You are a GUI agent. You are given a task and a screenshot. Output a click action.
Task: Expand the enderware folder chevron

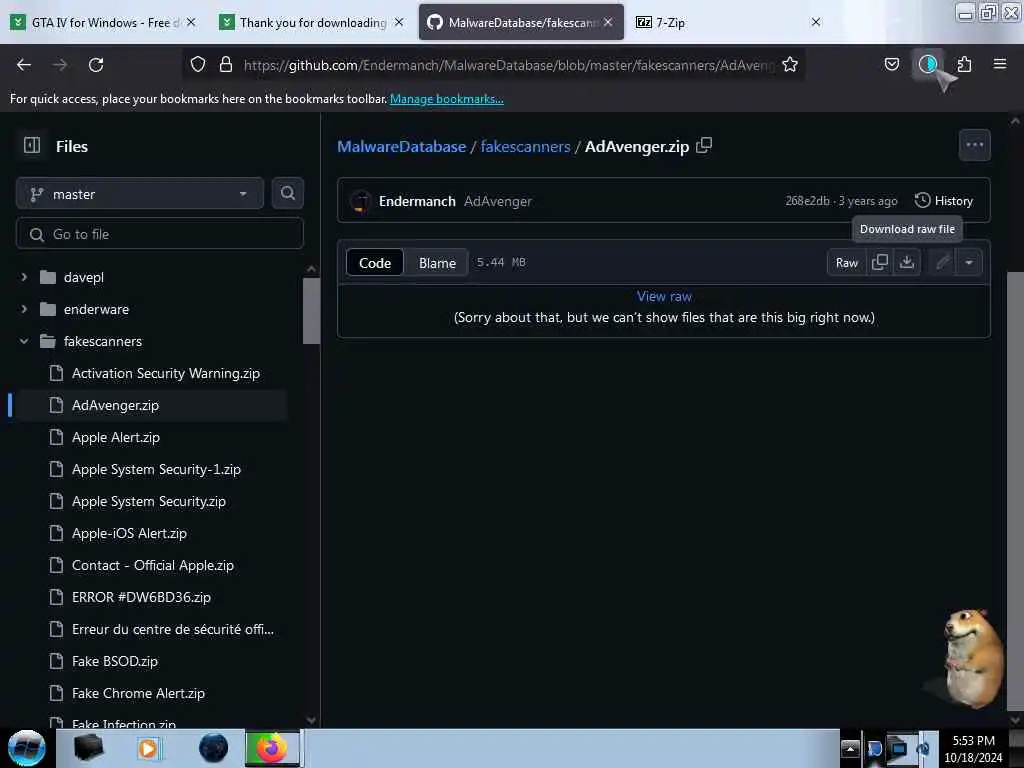coord(24,309)
